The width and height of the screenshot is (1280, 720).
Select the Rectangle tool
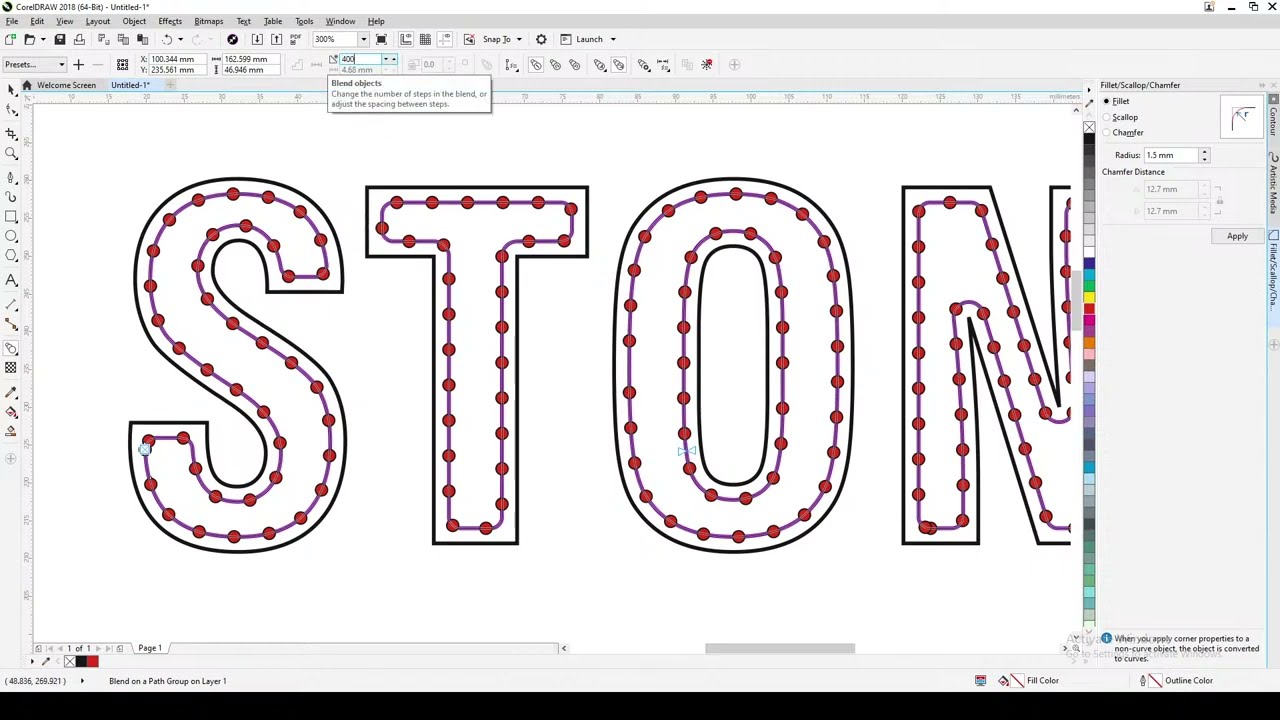click(11, 216)
